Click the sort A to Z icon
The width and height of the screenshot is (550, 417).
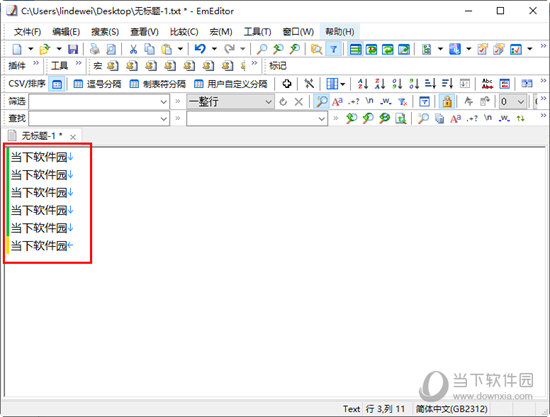click(x=363, y=83)
